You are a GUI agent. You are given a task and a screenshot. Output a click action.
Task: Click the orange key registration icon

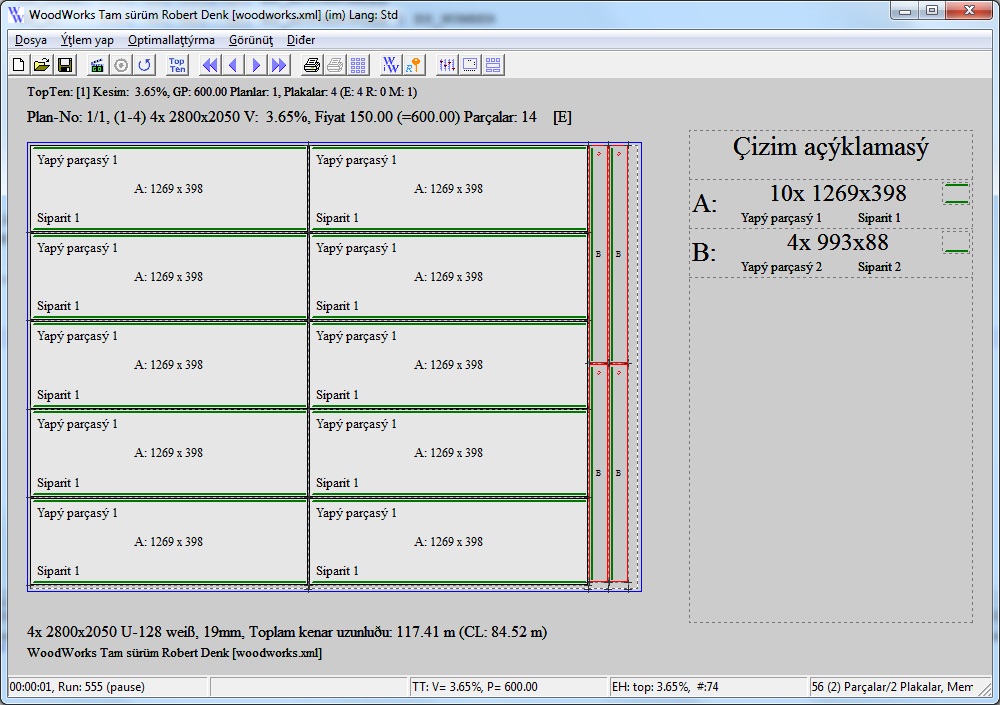tap(414, 64)
